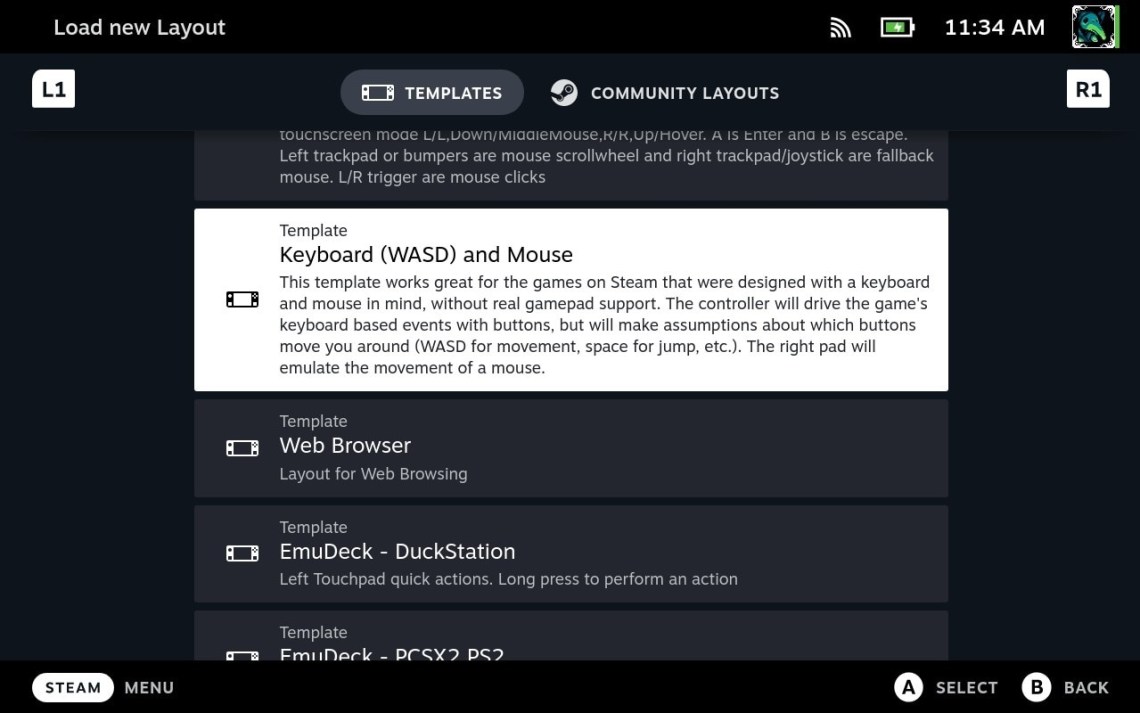Click the controller icon on the Keyboard (WASD) template
Viewport: 1140px width, 713px height.
point(242,299)
